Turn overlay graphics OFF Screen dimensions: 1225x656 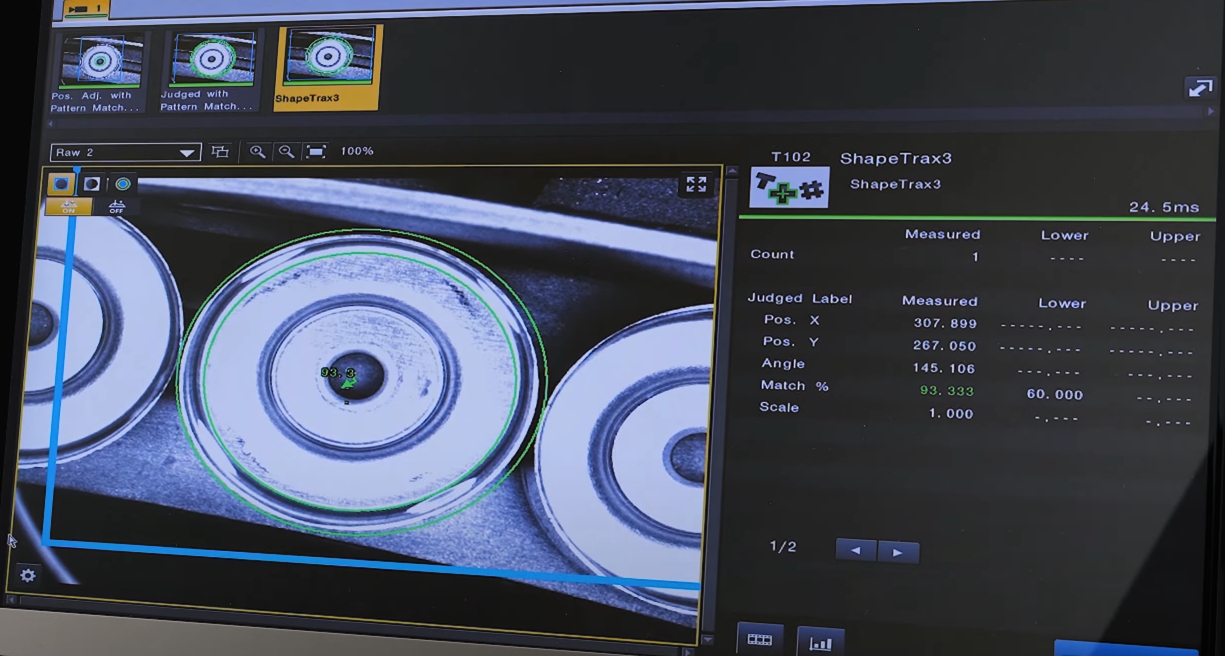(x=117, y=206)
